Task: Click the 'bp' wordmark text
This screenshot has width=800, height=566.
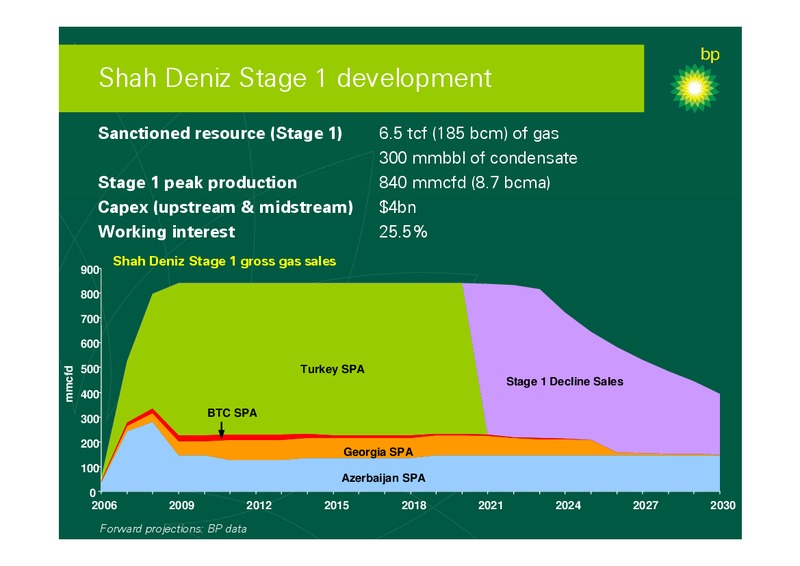Action: point(710,54)
